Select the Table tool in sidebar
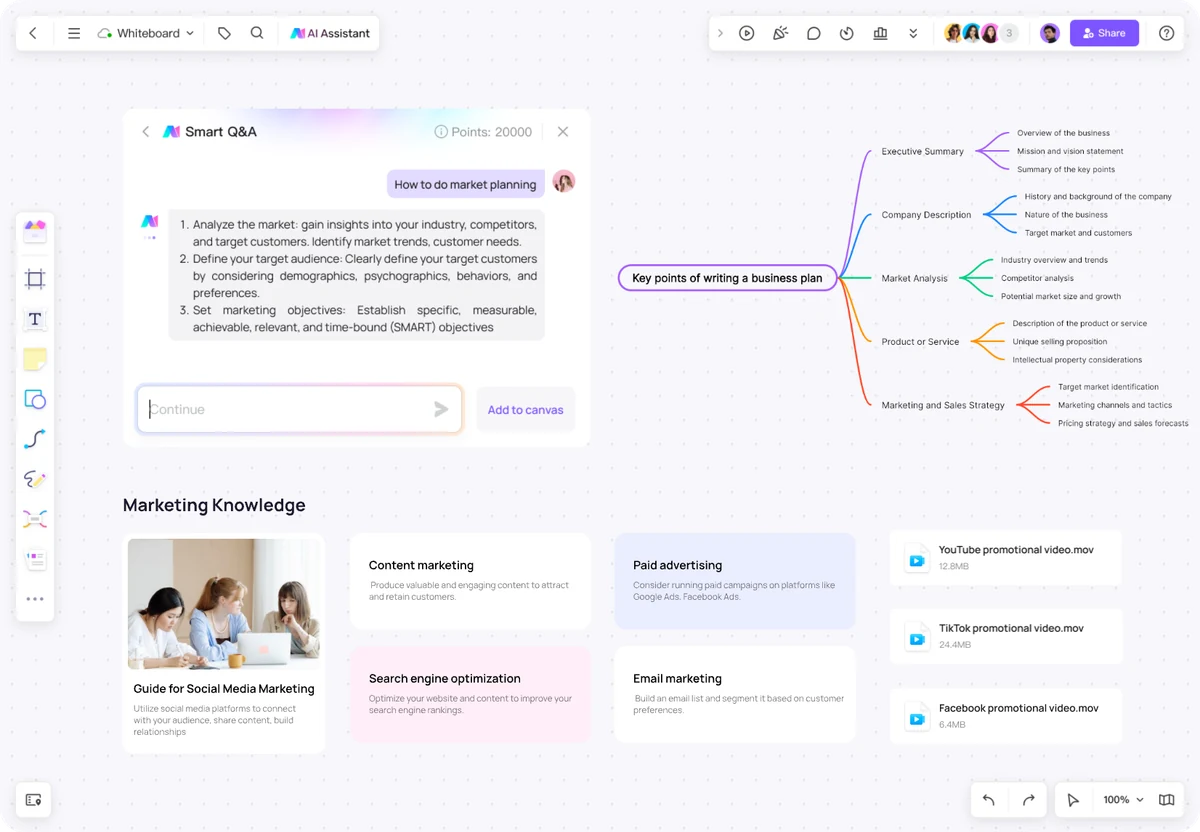The width and height of the screenshot is (1200, 832). point(35,560)
